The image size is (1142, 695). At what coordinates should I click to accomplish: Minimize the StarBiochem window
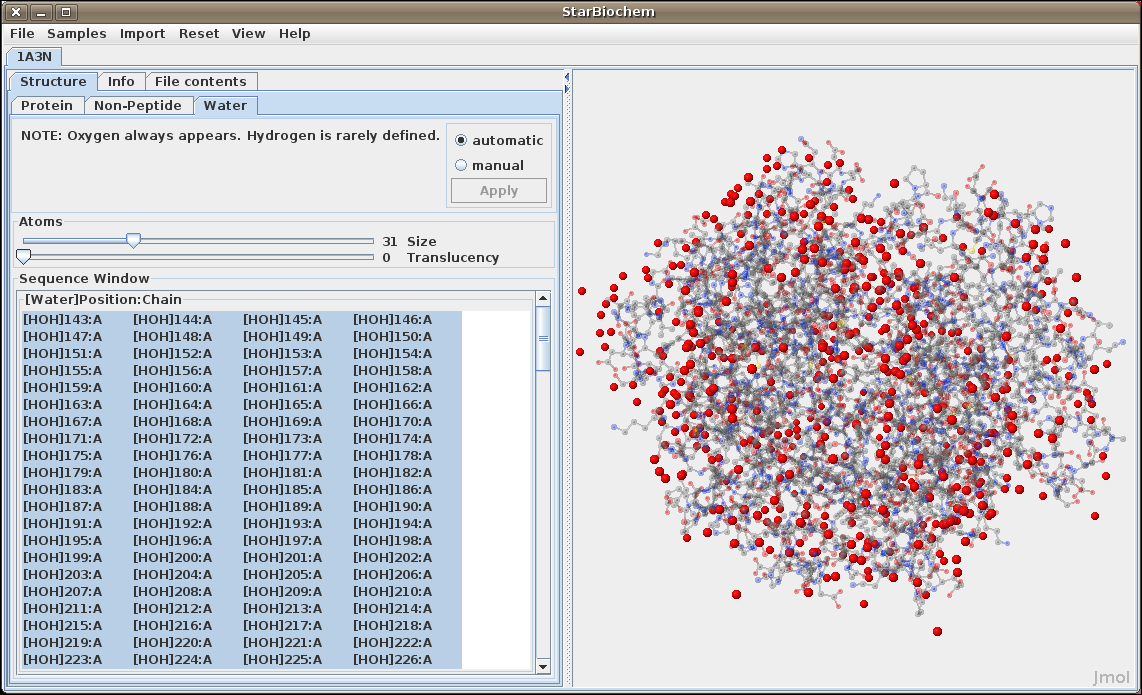tap(42, 12)
